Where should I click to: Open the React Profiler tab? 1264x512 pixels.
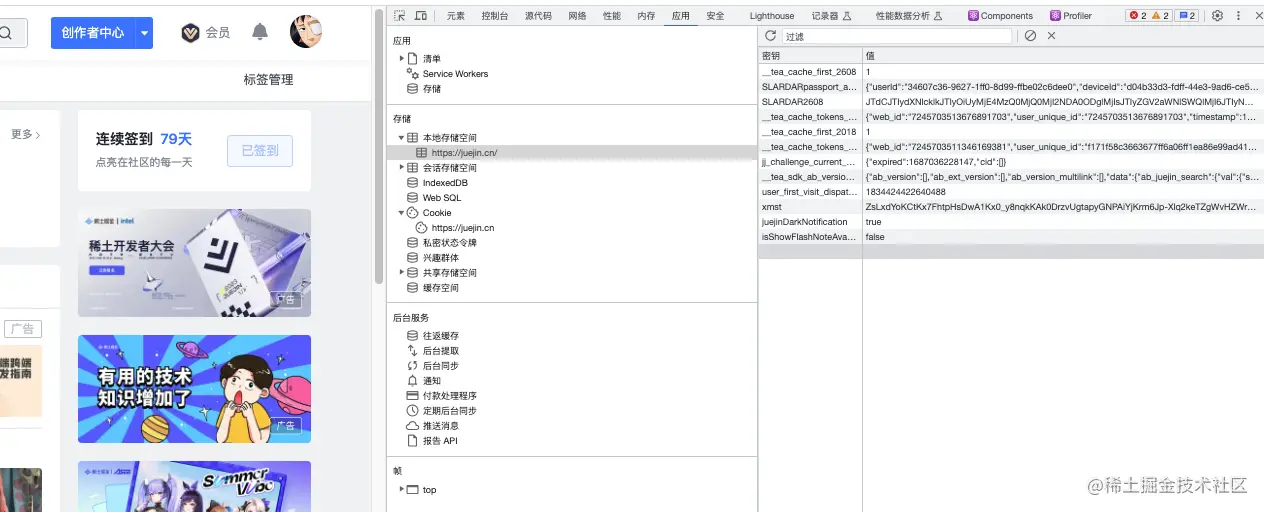pyautogui.click(x=1071, y=16)
